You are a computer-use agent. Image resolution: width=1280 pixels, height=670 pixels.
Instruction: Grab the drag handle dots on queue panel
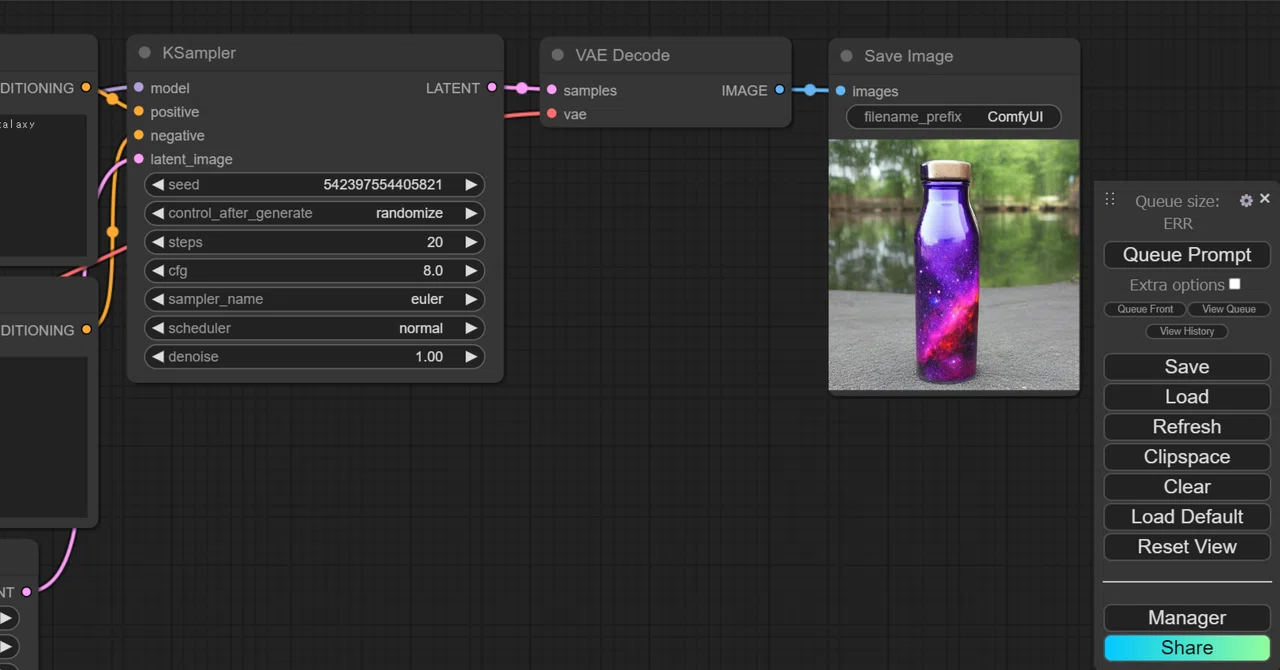tap(1110, 199)
